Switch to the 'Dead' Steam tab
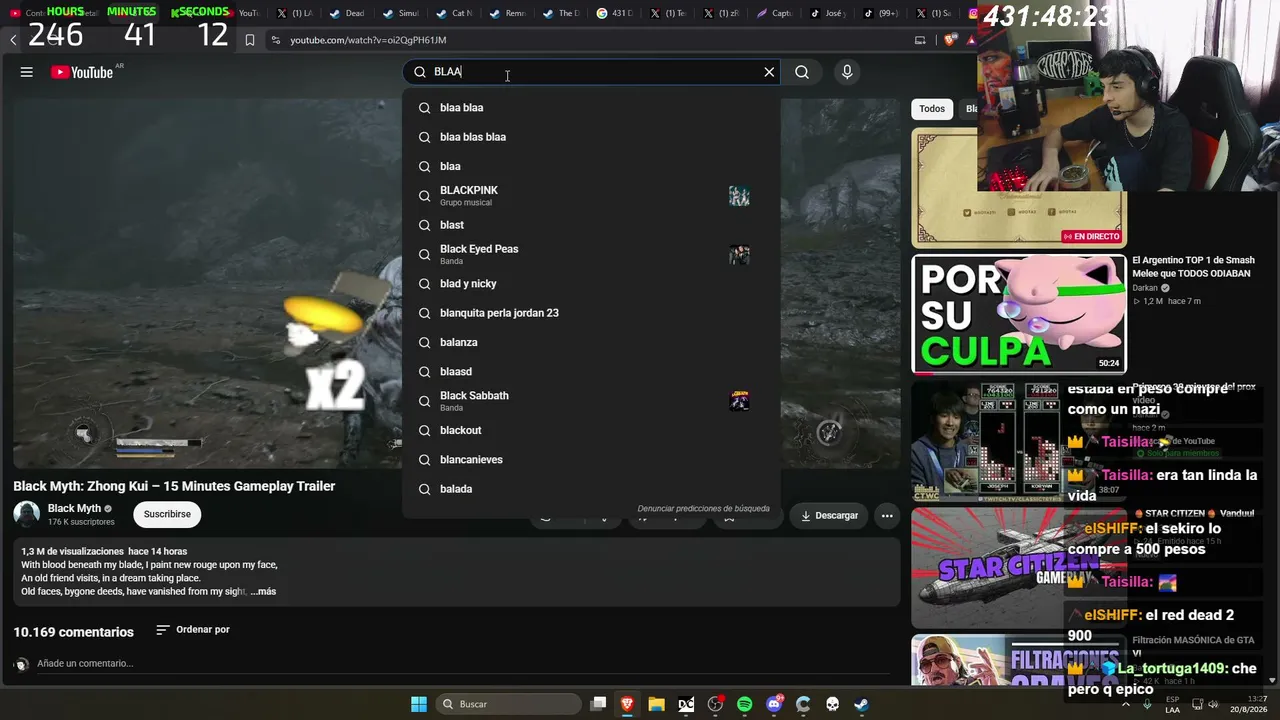The image size is (1280, 720). [x=346, y=13]
